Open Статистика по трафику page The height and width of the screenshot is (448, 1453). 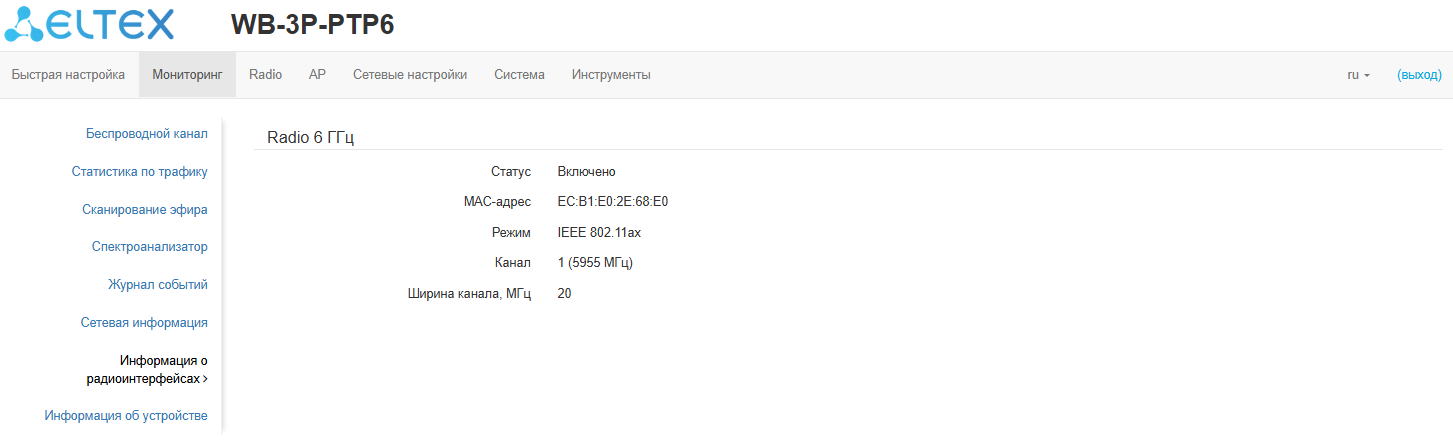139,172
